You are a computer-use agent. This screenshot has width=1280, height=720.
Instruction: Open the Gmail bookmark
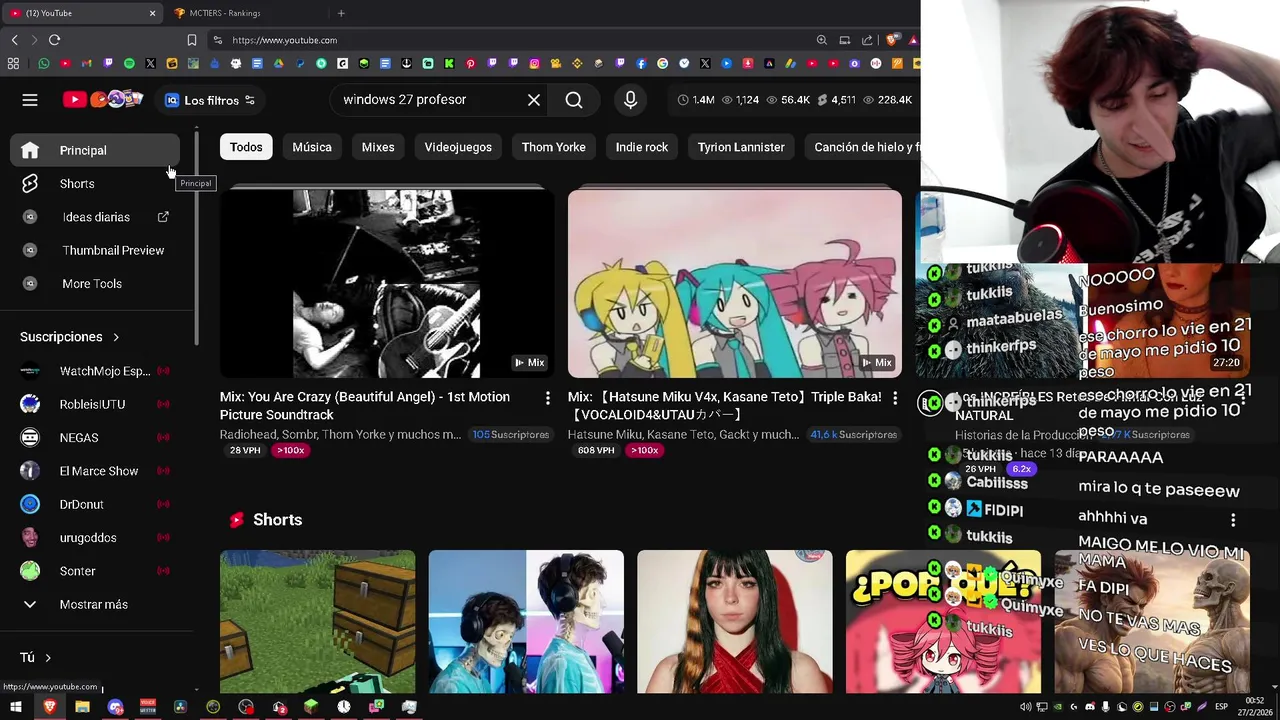[86, 63]
